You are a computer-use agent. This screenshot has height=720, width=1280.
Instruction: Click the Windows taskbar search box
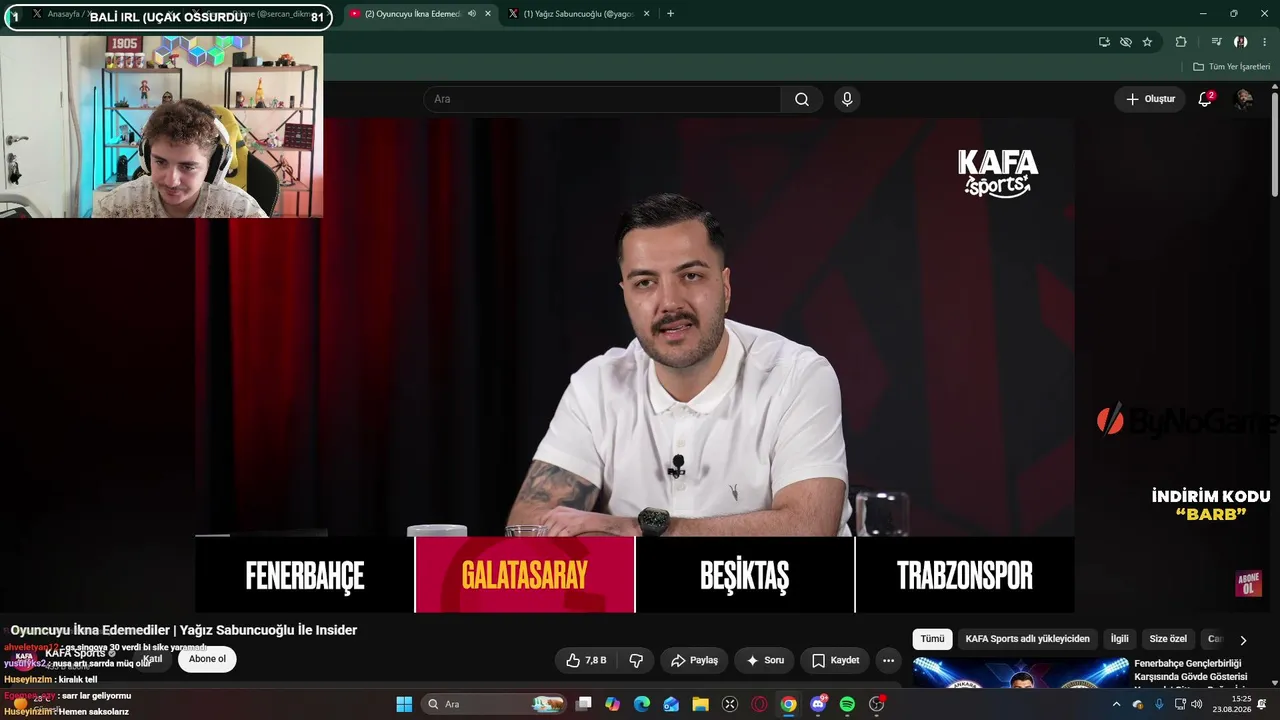pyautogui.click(x=492, y=704)
